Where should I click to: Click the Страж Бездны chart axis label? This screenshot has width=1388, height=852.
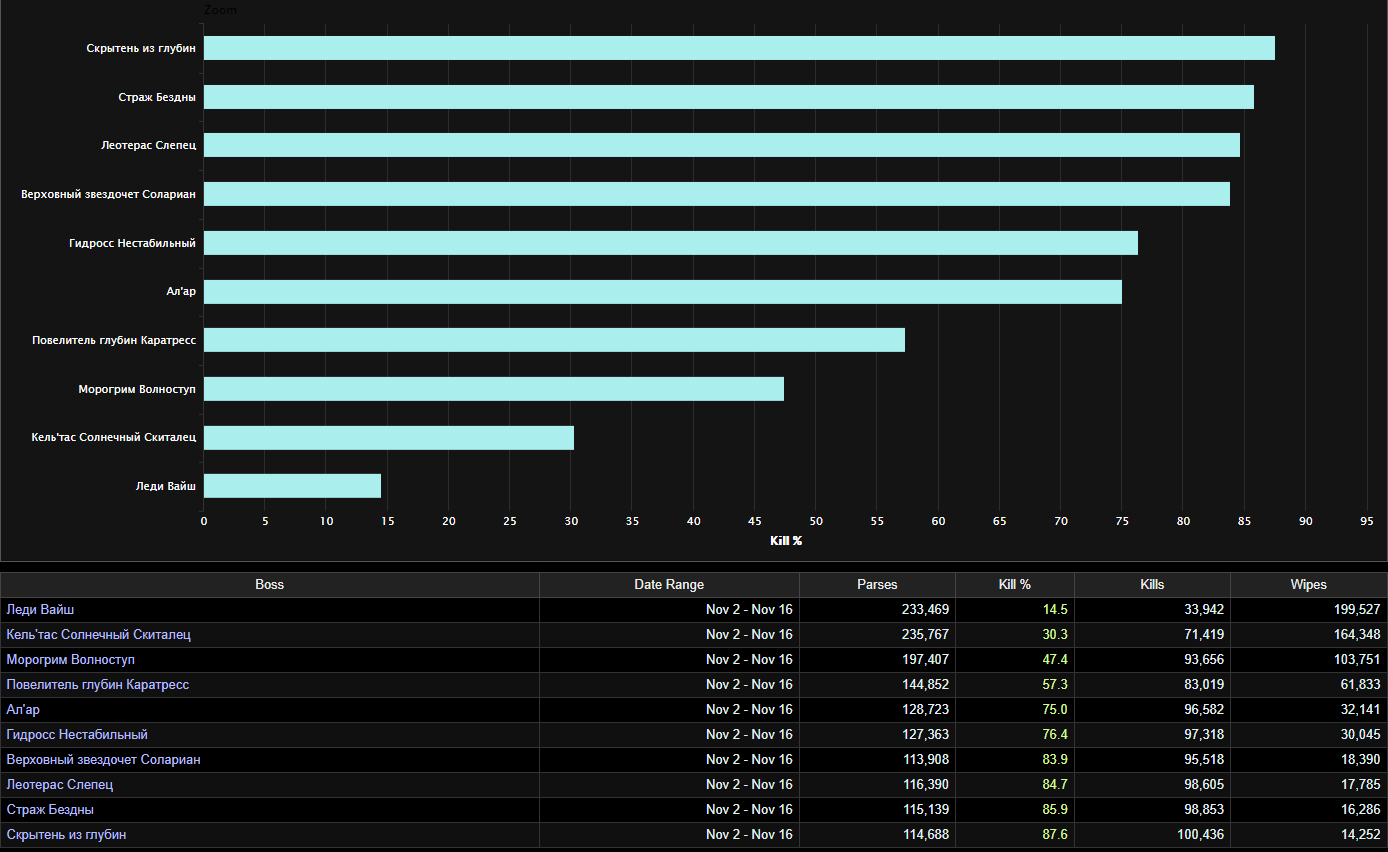pyautogui.click(x=157, y=97)
